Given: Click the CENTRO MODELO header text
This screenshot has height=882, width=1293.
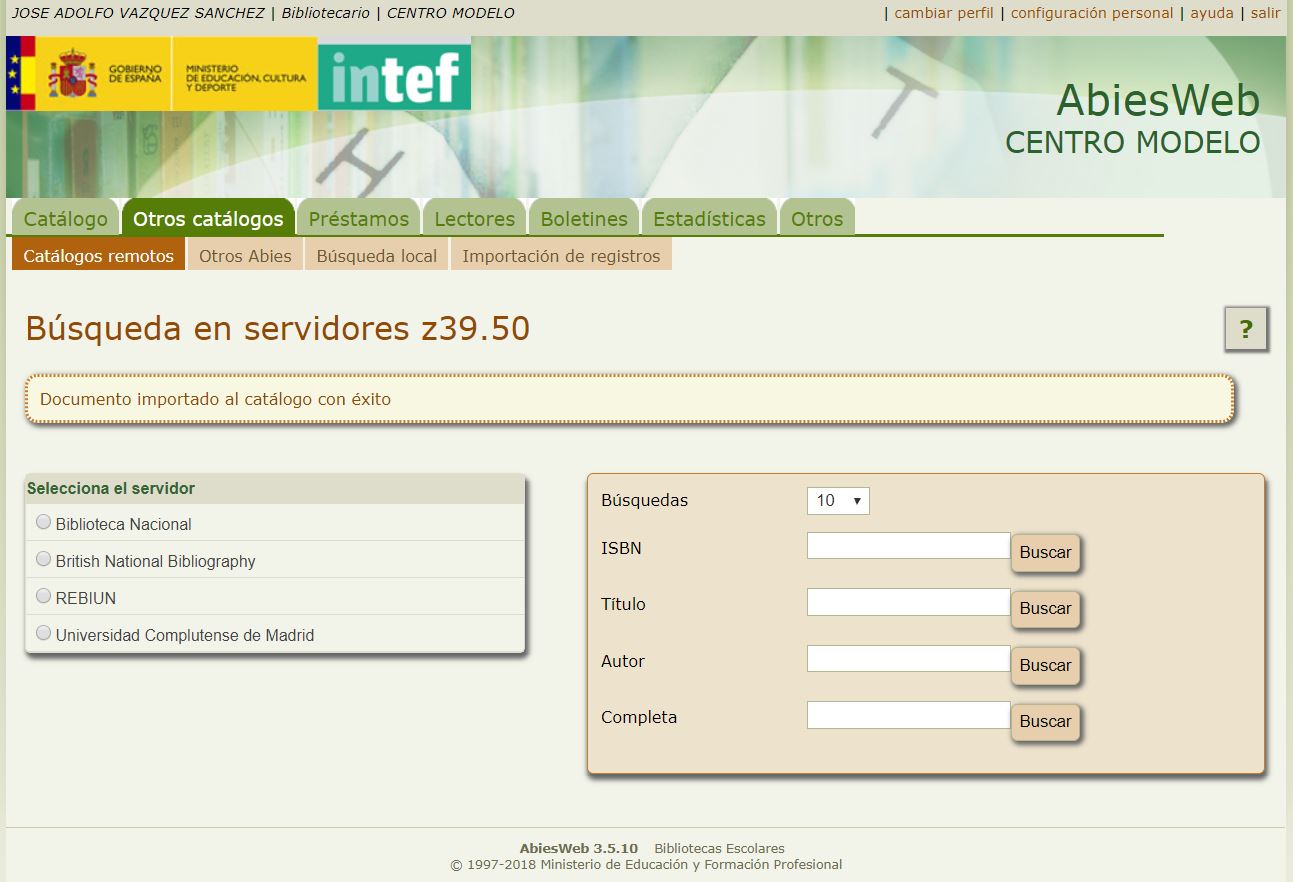Looking at the screenshot, I should (1132, 142).
